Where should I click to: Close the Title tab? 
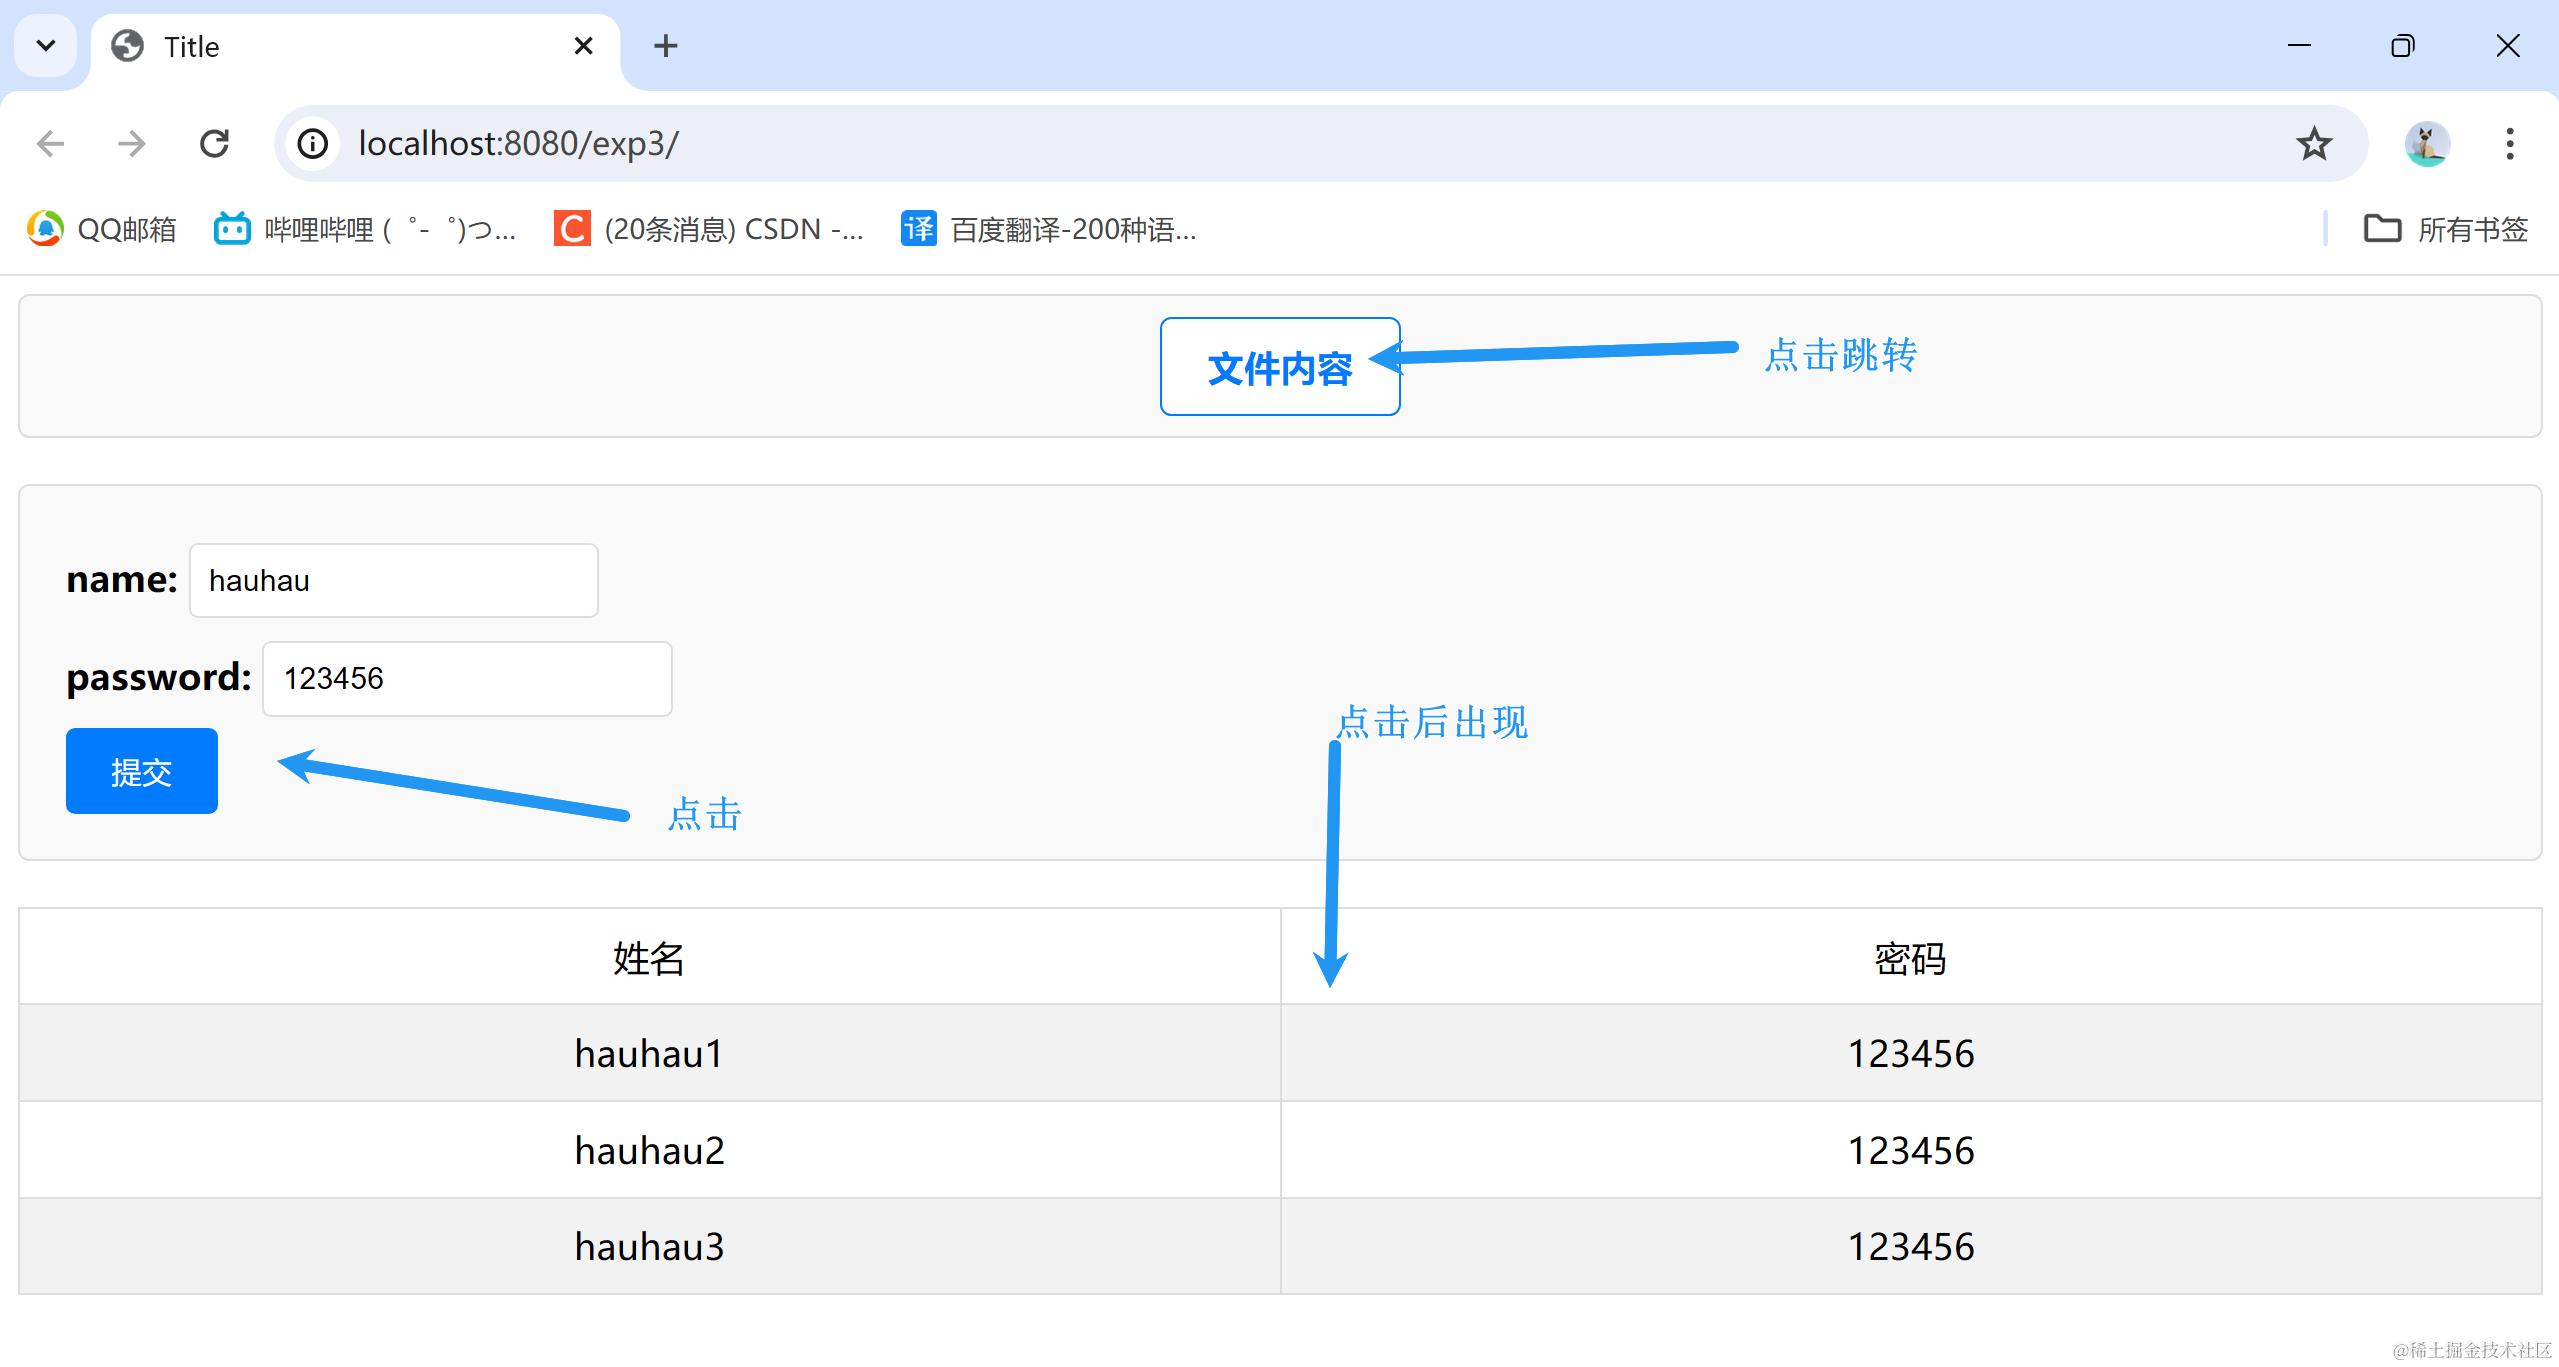(584, 46)
